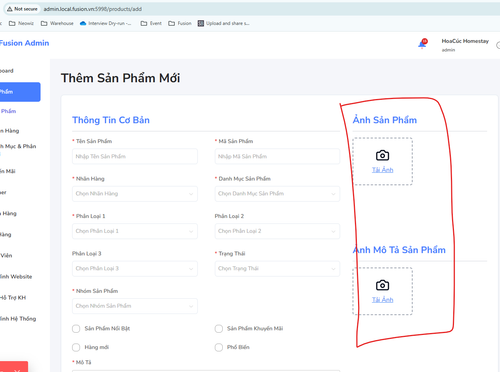The width and height of the screenshot is (500, 372).
Task: Click the 'Nhãn Hàng' field label
Action: coord(90,179)
